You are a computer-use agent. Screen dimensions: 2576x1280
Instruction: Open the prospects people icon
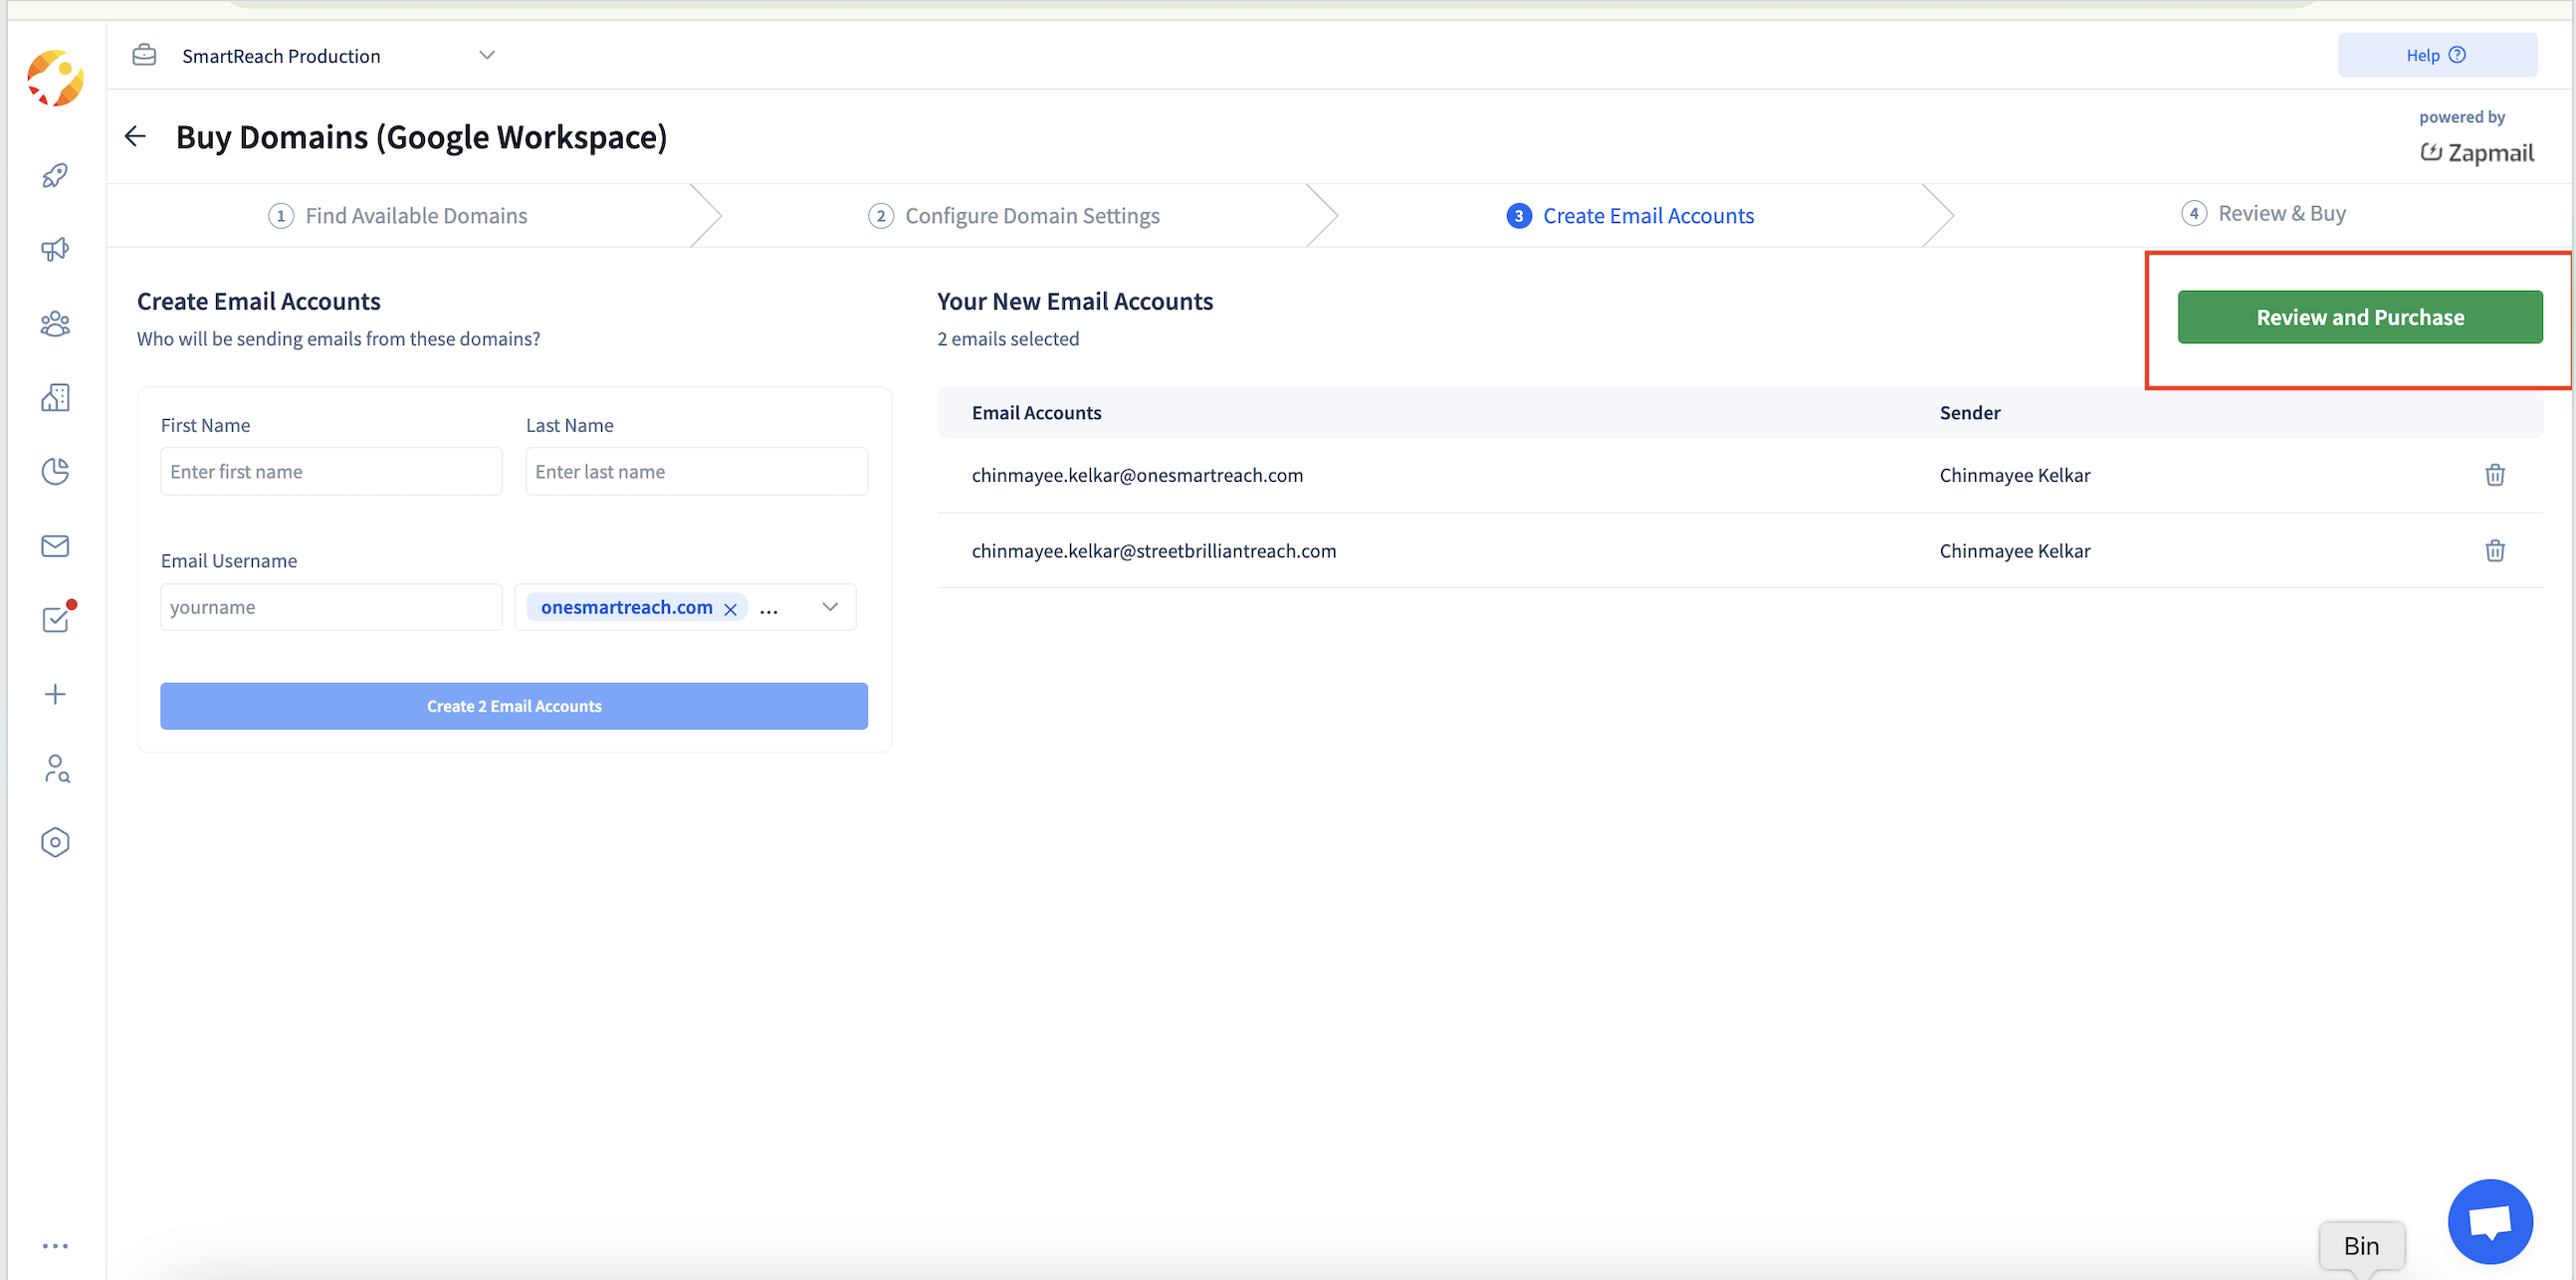pyautogui.click(x=55, y=324)
